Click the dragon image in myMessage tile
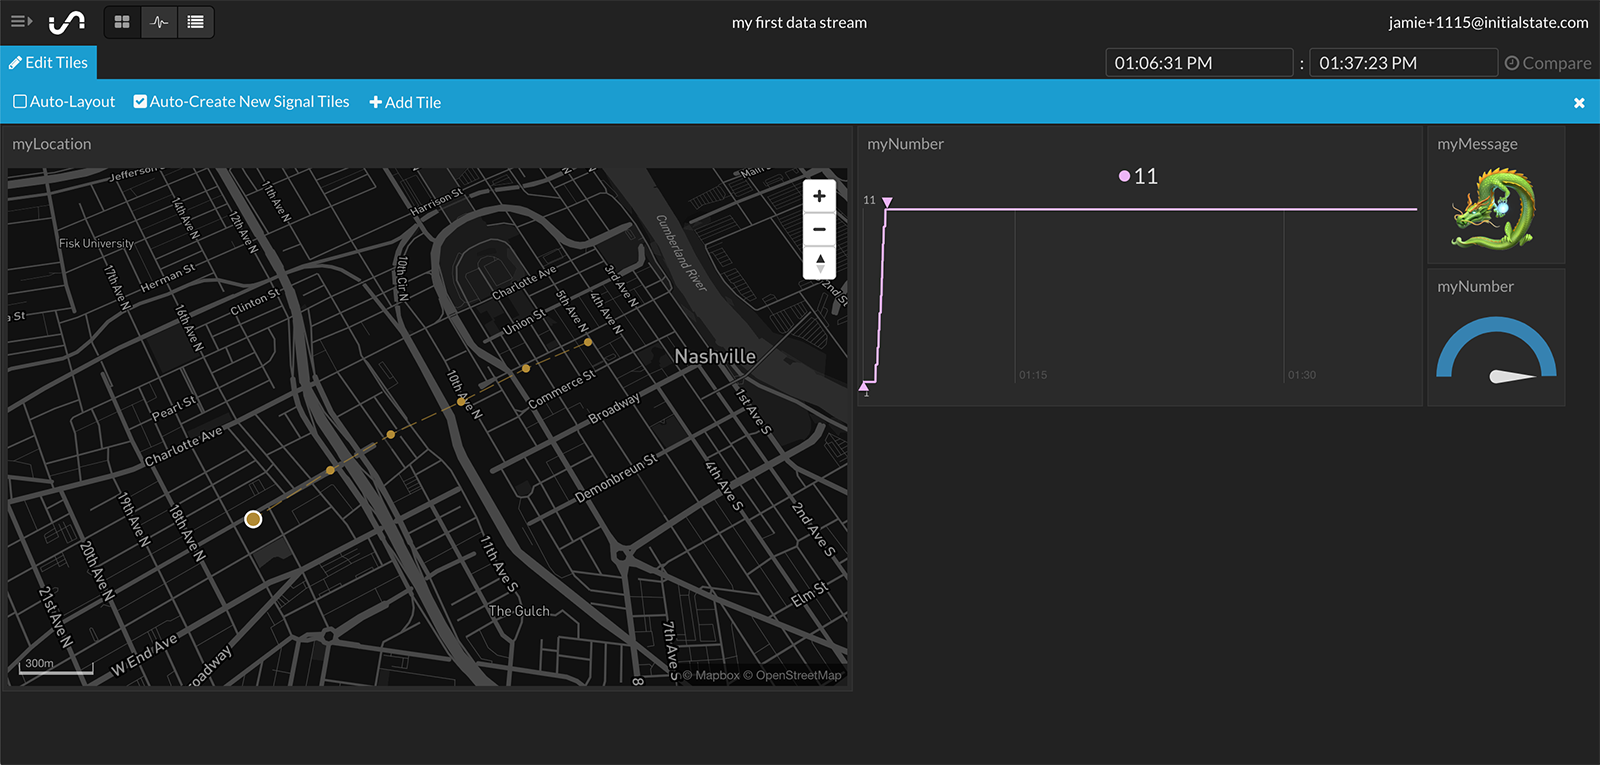Viewport: 1600px width, 765px height. tap(1494, 209)
